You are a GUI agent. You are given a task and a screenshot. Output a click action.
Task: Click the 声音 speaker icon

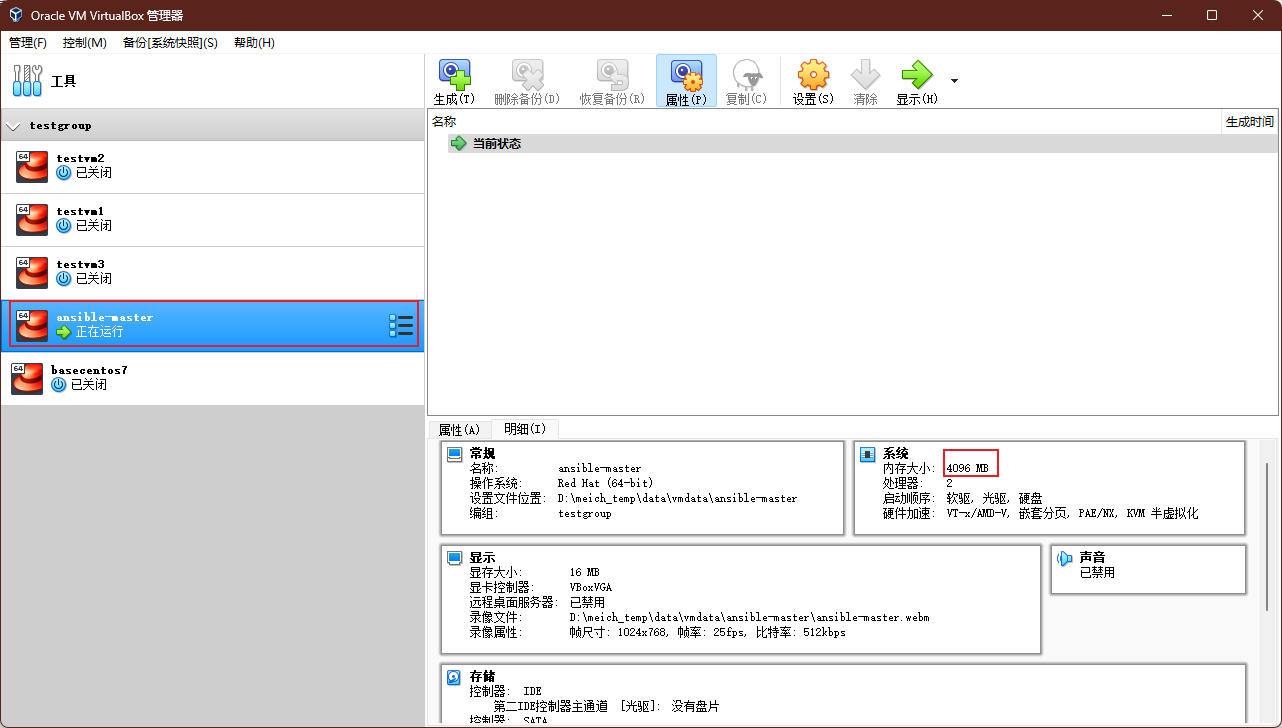click(1065, 558)
